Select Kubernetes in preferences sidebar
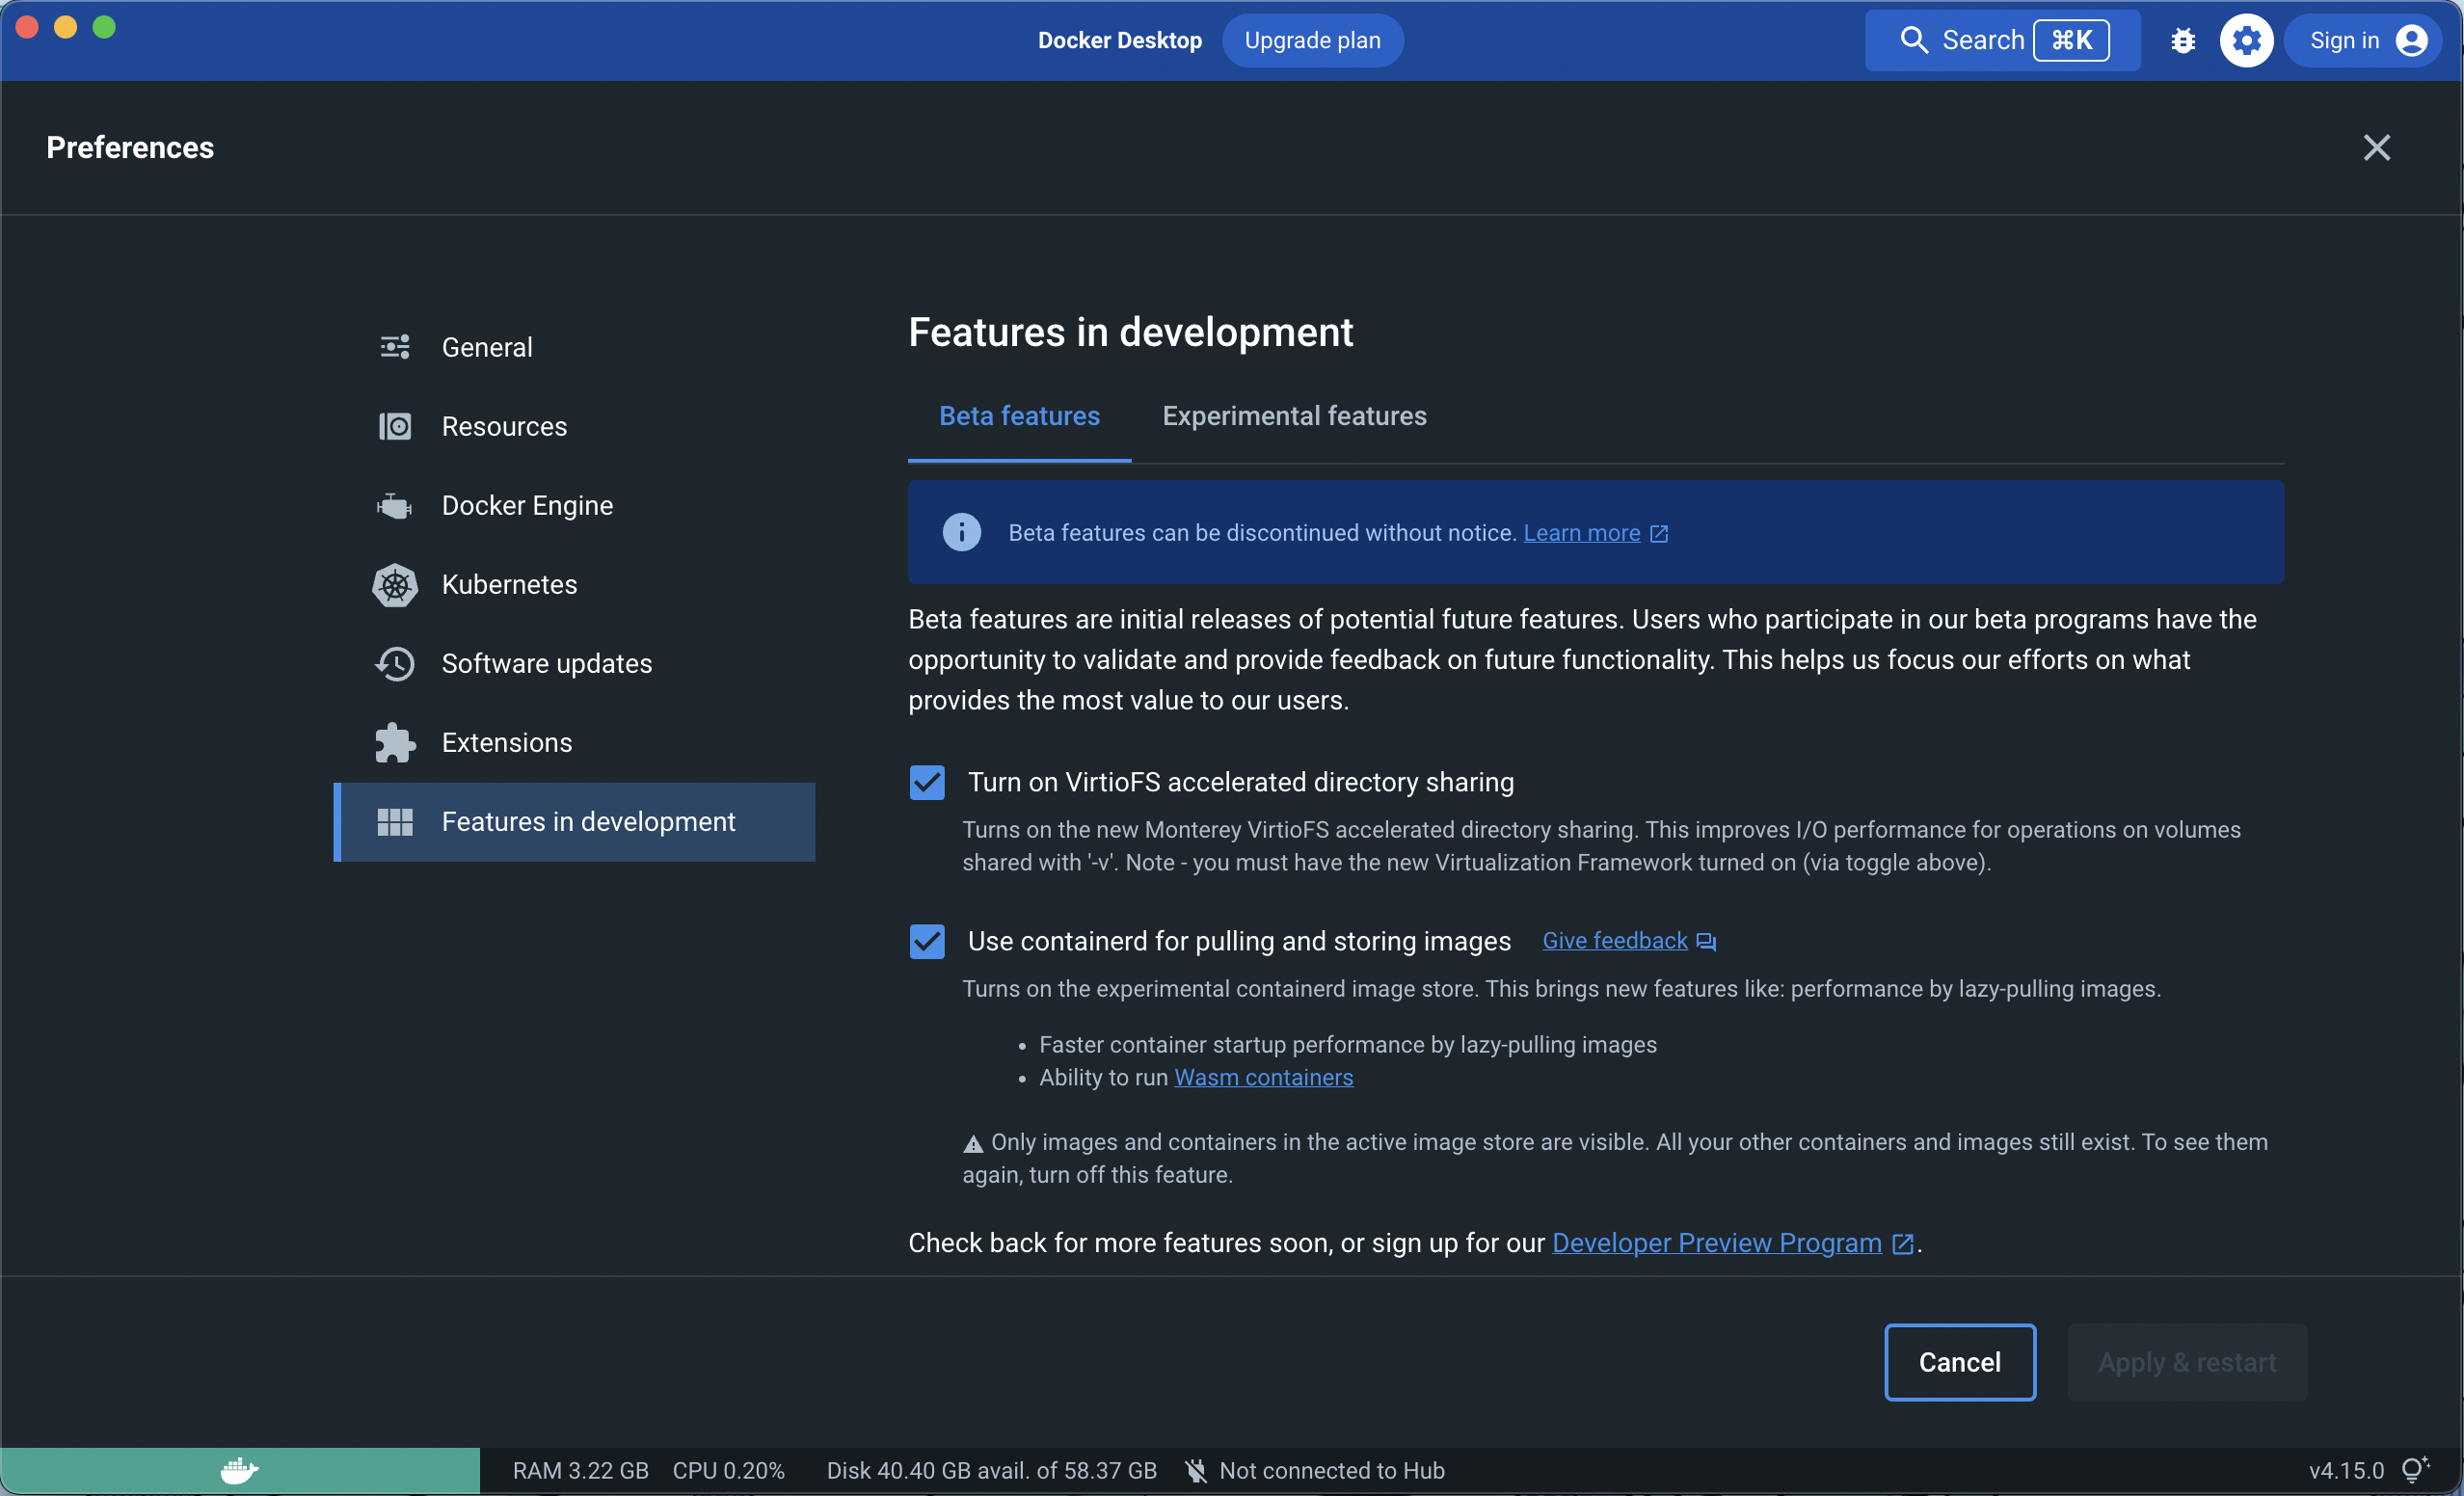The image size is (2464, 1496). point(574,585)
